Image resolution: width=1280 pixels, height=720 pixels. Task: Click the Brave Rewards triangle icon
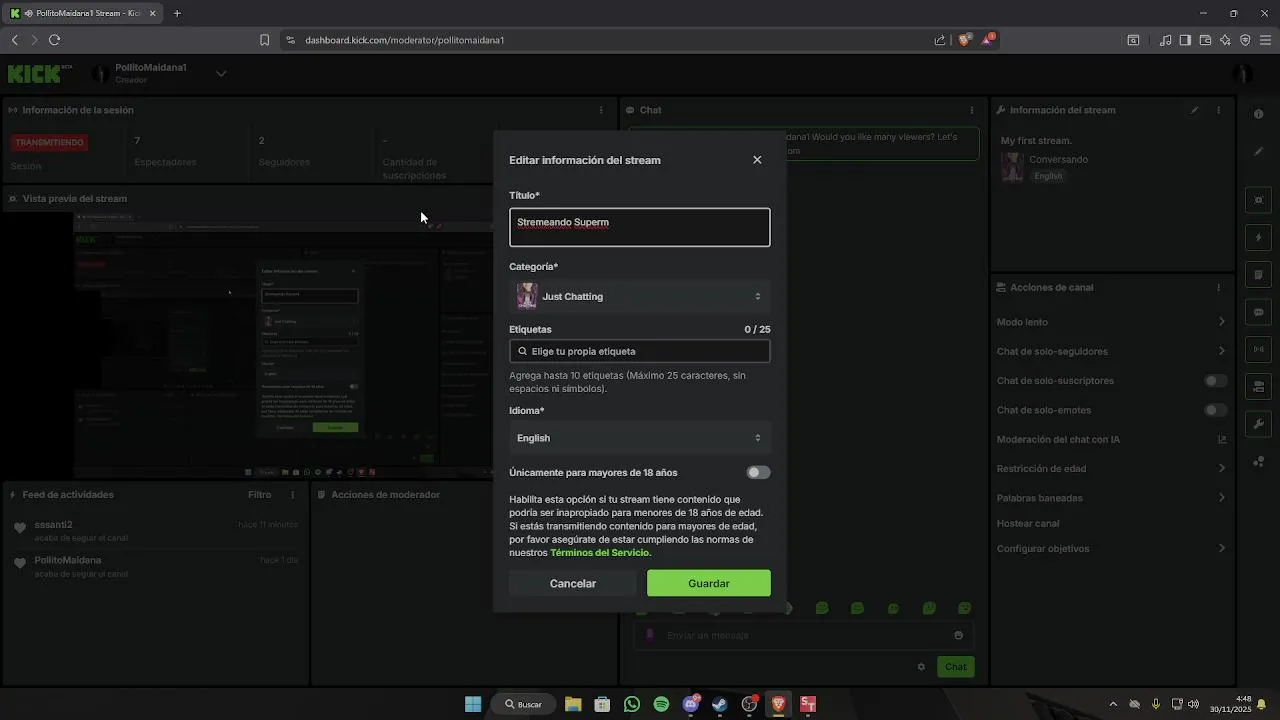988,40
